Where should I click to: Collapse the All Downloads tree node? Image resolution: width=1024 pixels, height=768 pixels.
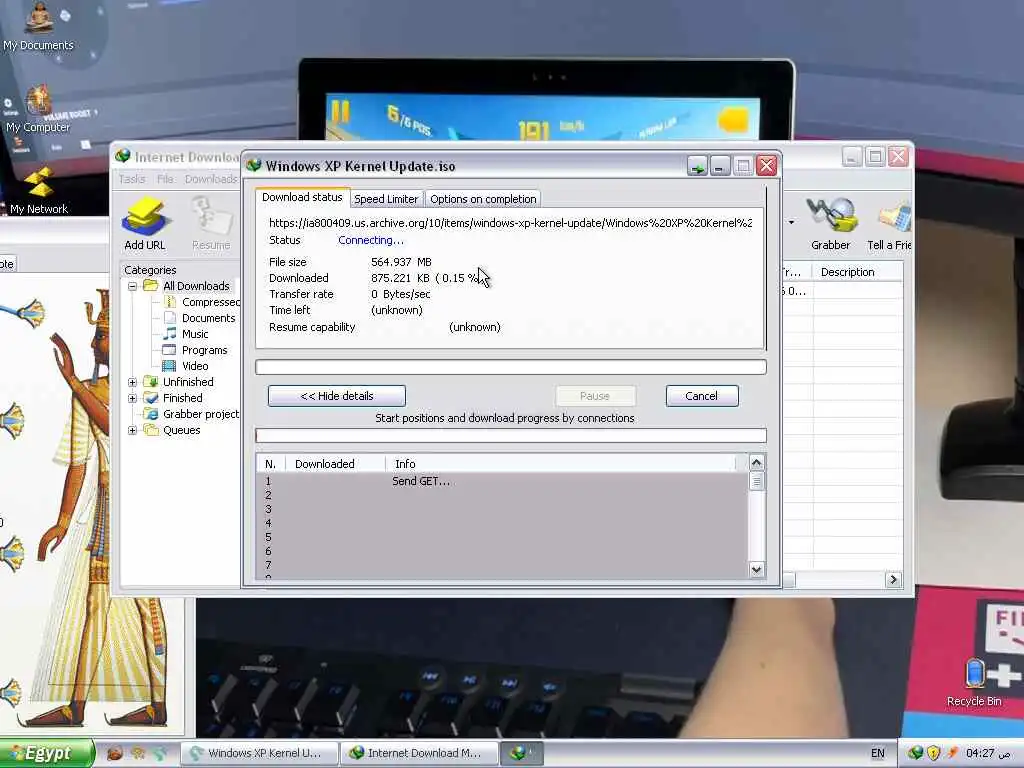tap(133, 286)
